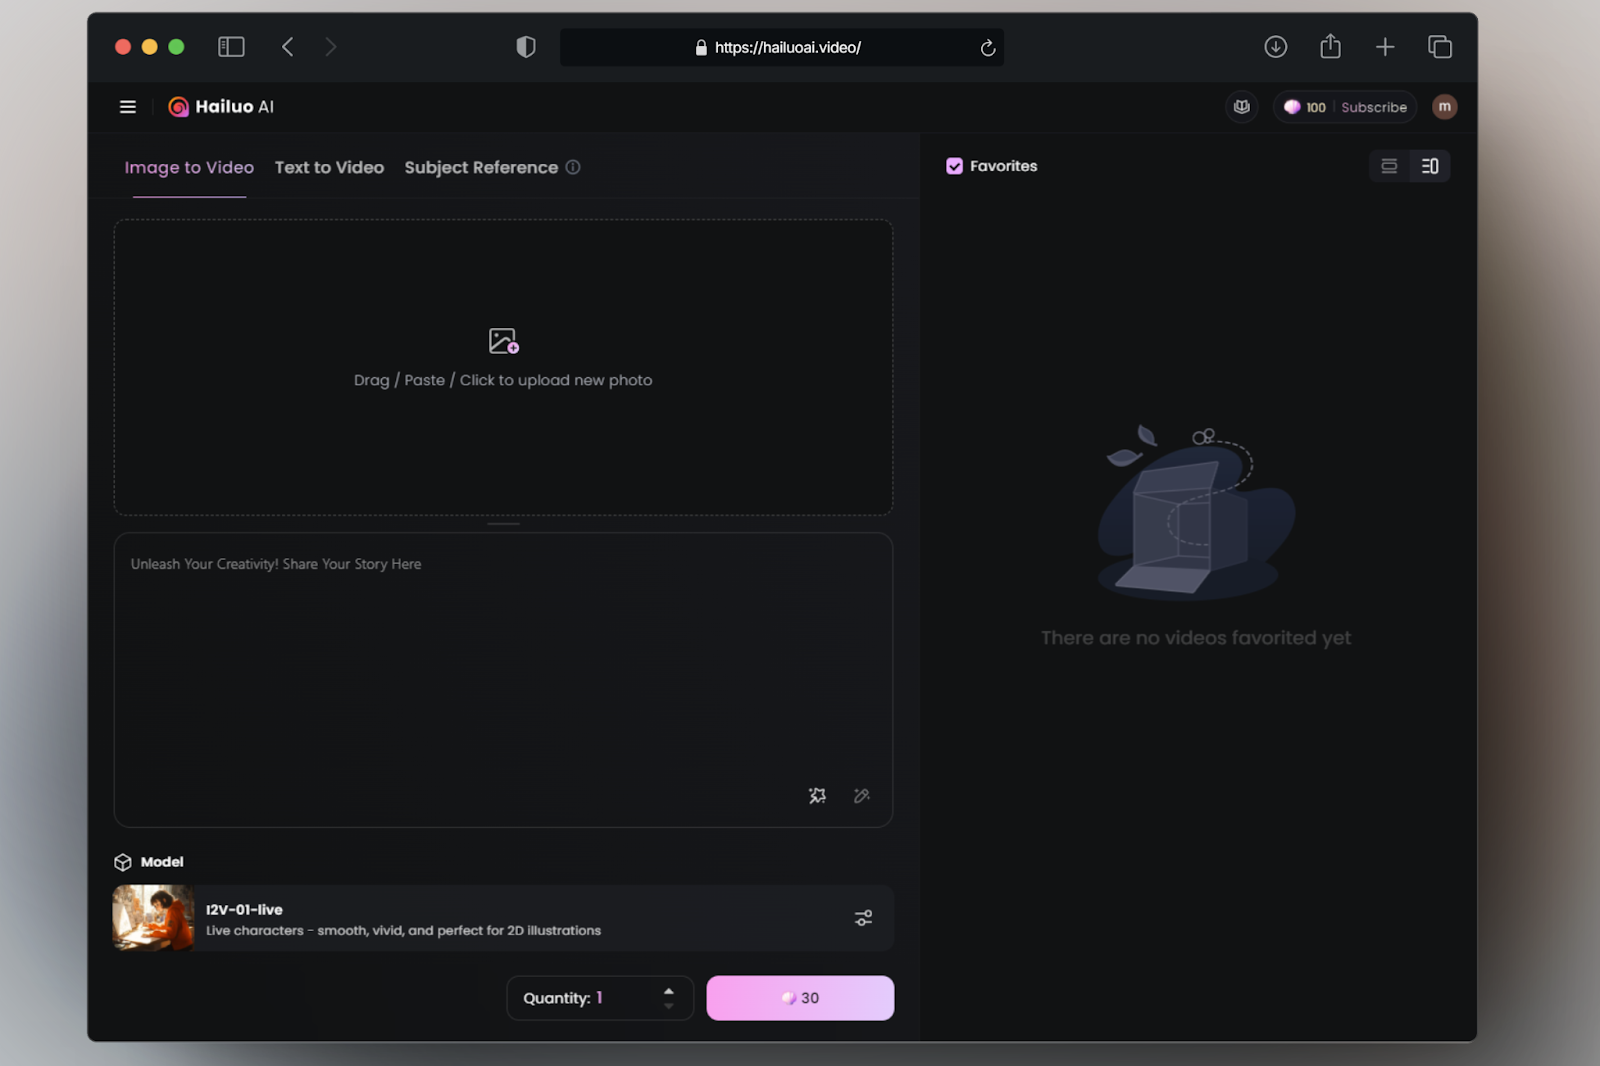Image resolution: width=1600 pixels, height=1066 pixels.
Task: Check the 100 credits balance
Action: (x=1305, y=107)
